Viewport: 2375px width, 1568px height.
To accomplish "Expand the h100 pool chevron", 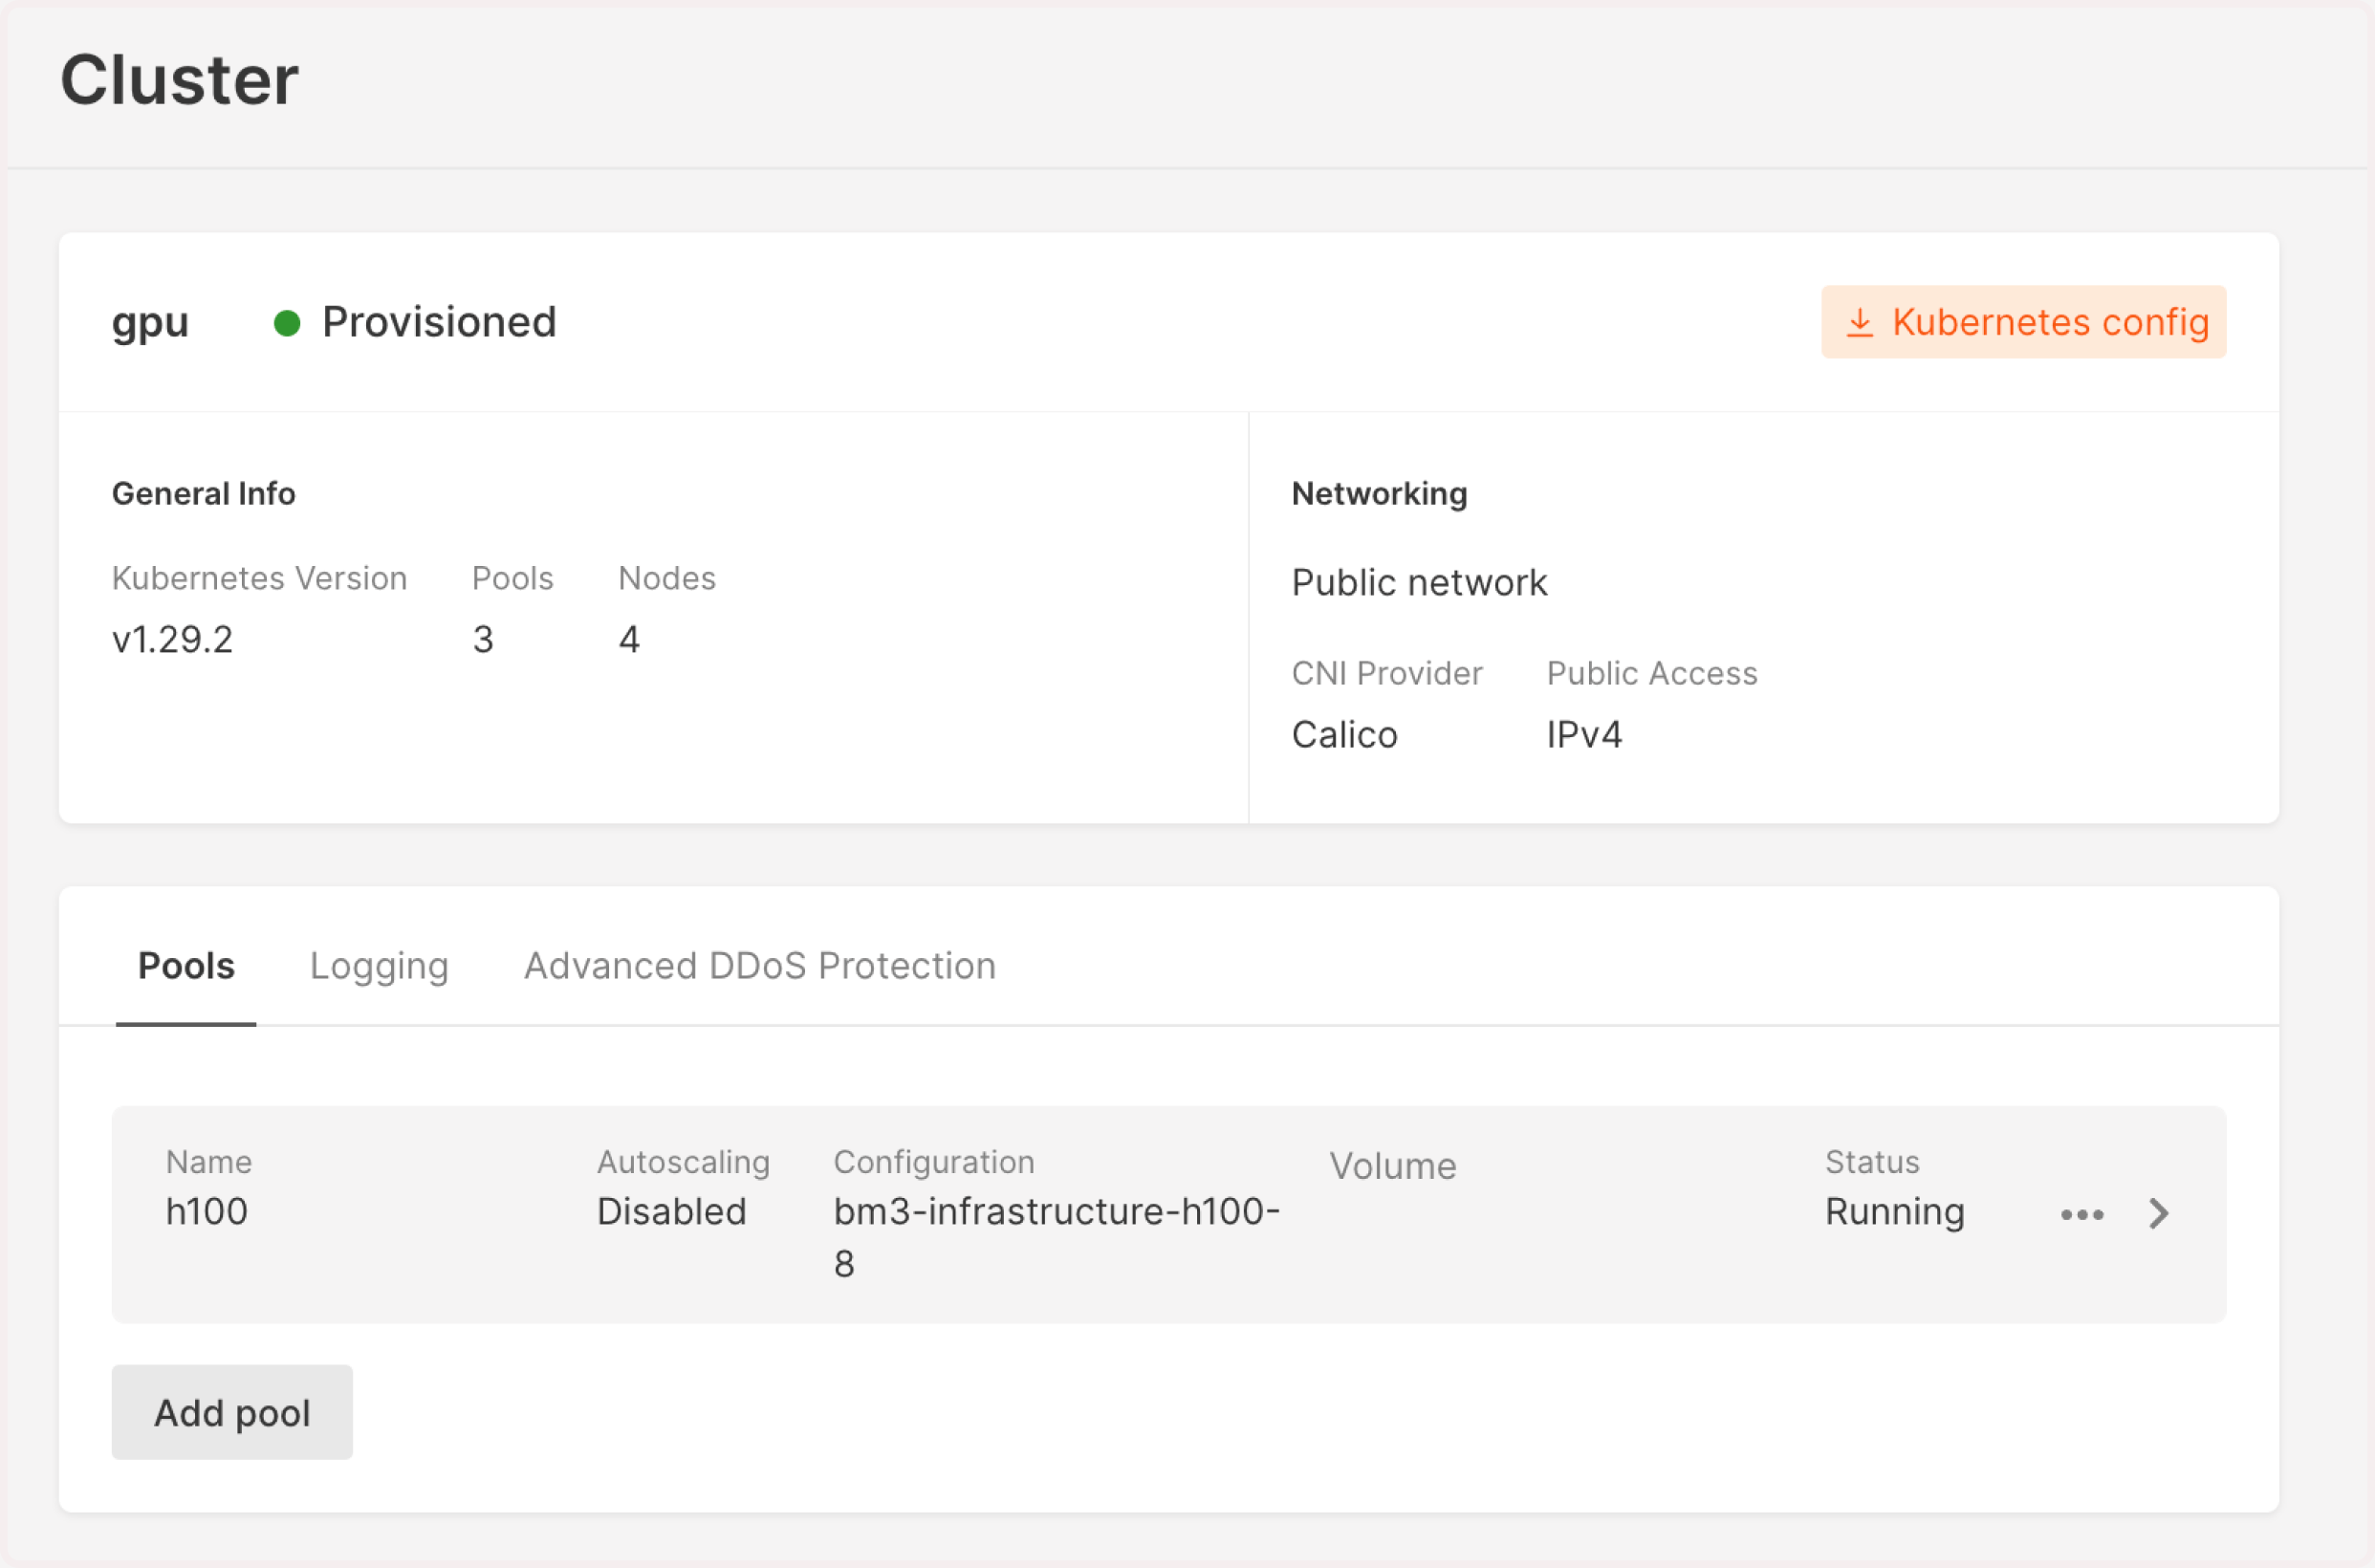I will [x=2158, y=1213].
